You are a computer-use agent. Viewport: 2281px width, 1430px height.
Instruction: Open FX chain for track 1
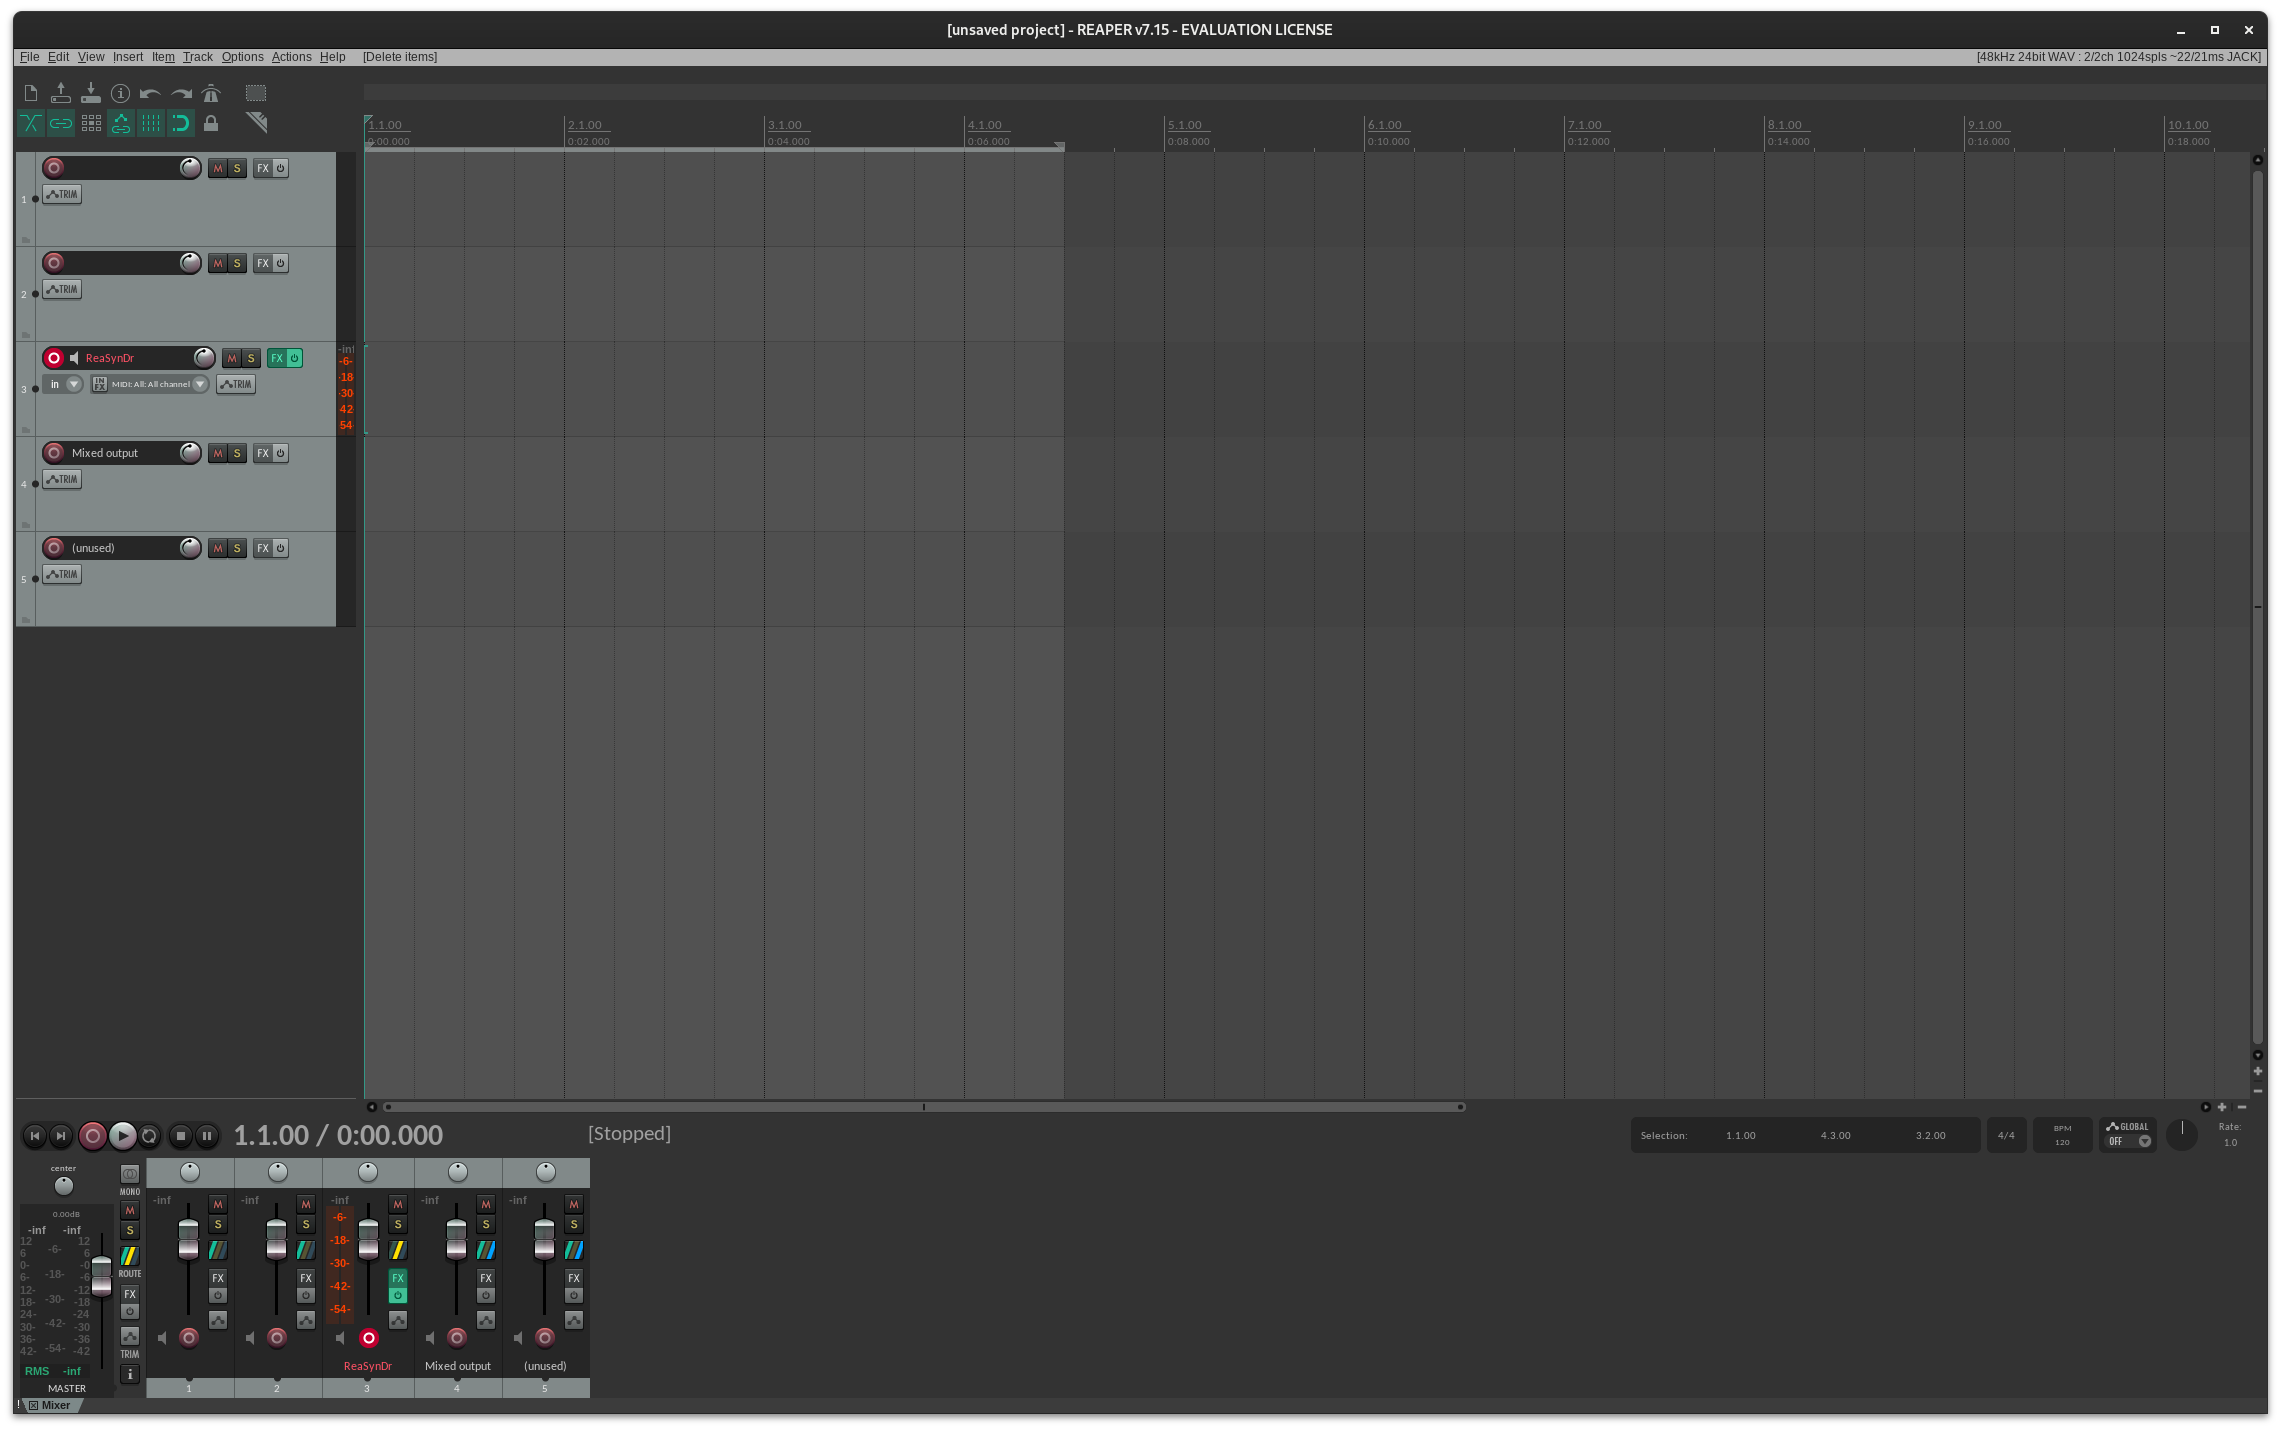pos(263,168)
